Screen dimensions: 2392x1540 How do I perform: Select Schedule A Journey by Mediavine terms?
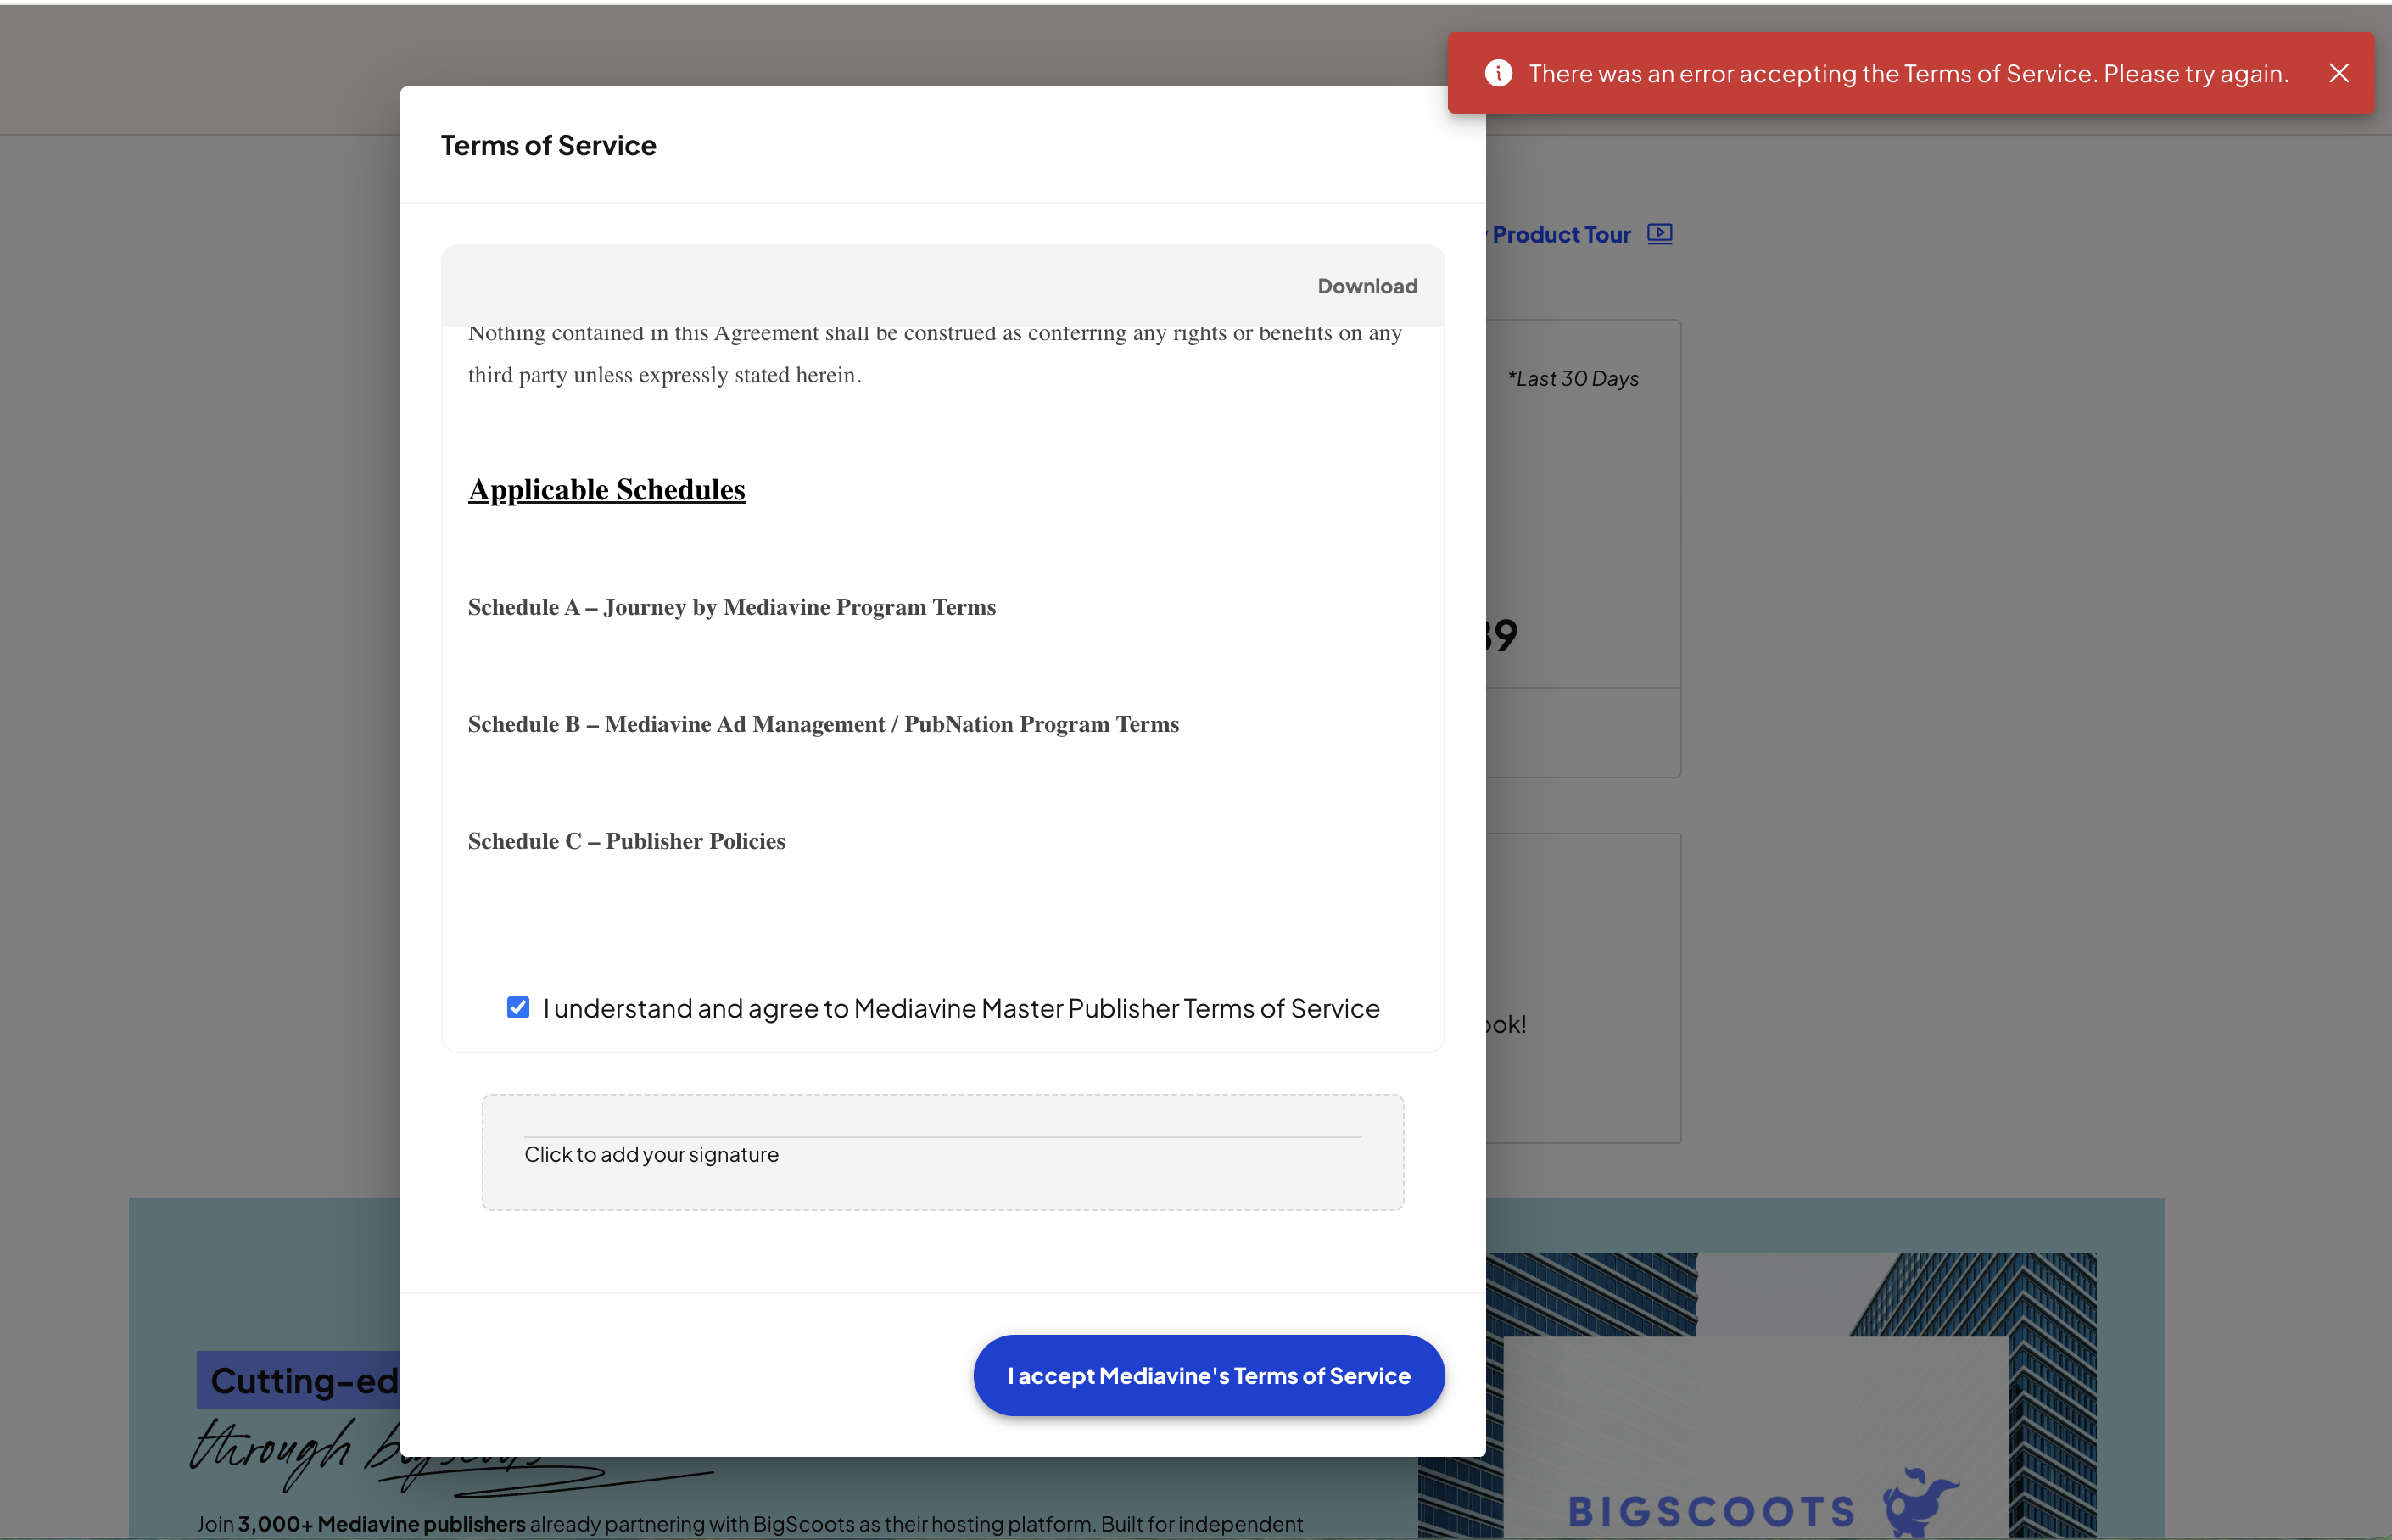point(731,607)
